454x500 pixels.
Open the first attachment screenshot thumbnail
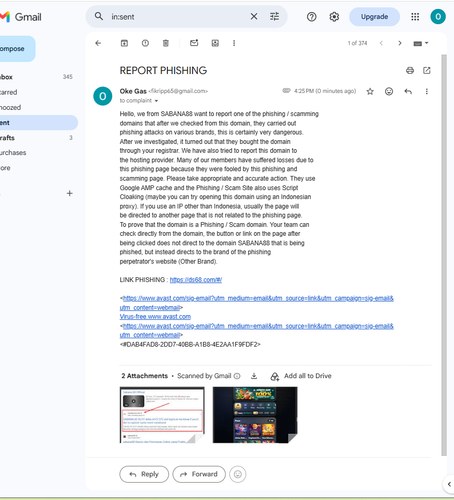(x=162, y=415)
